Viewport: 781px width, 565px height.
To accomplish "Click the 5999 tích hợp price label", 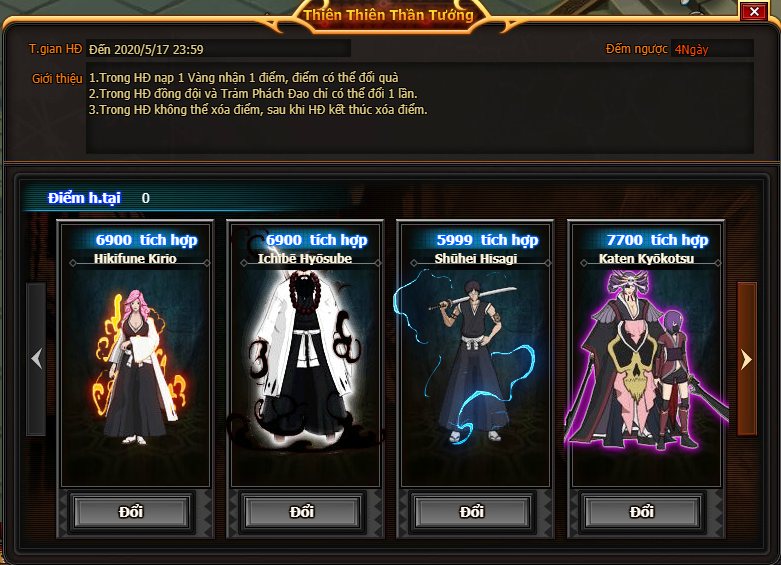I will pos(487,240).
